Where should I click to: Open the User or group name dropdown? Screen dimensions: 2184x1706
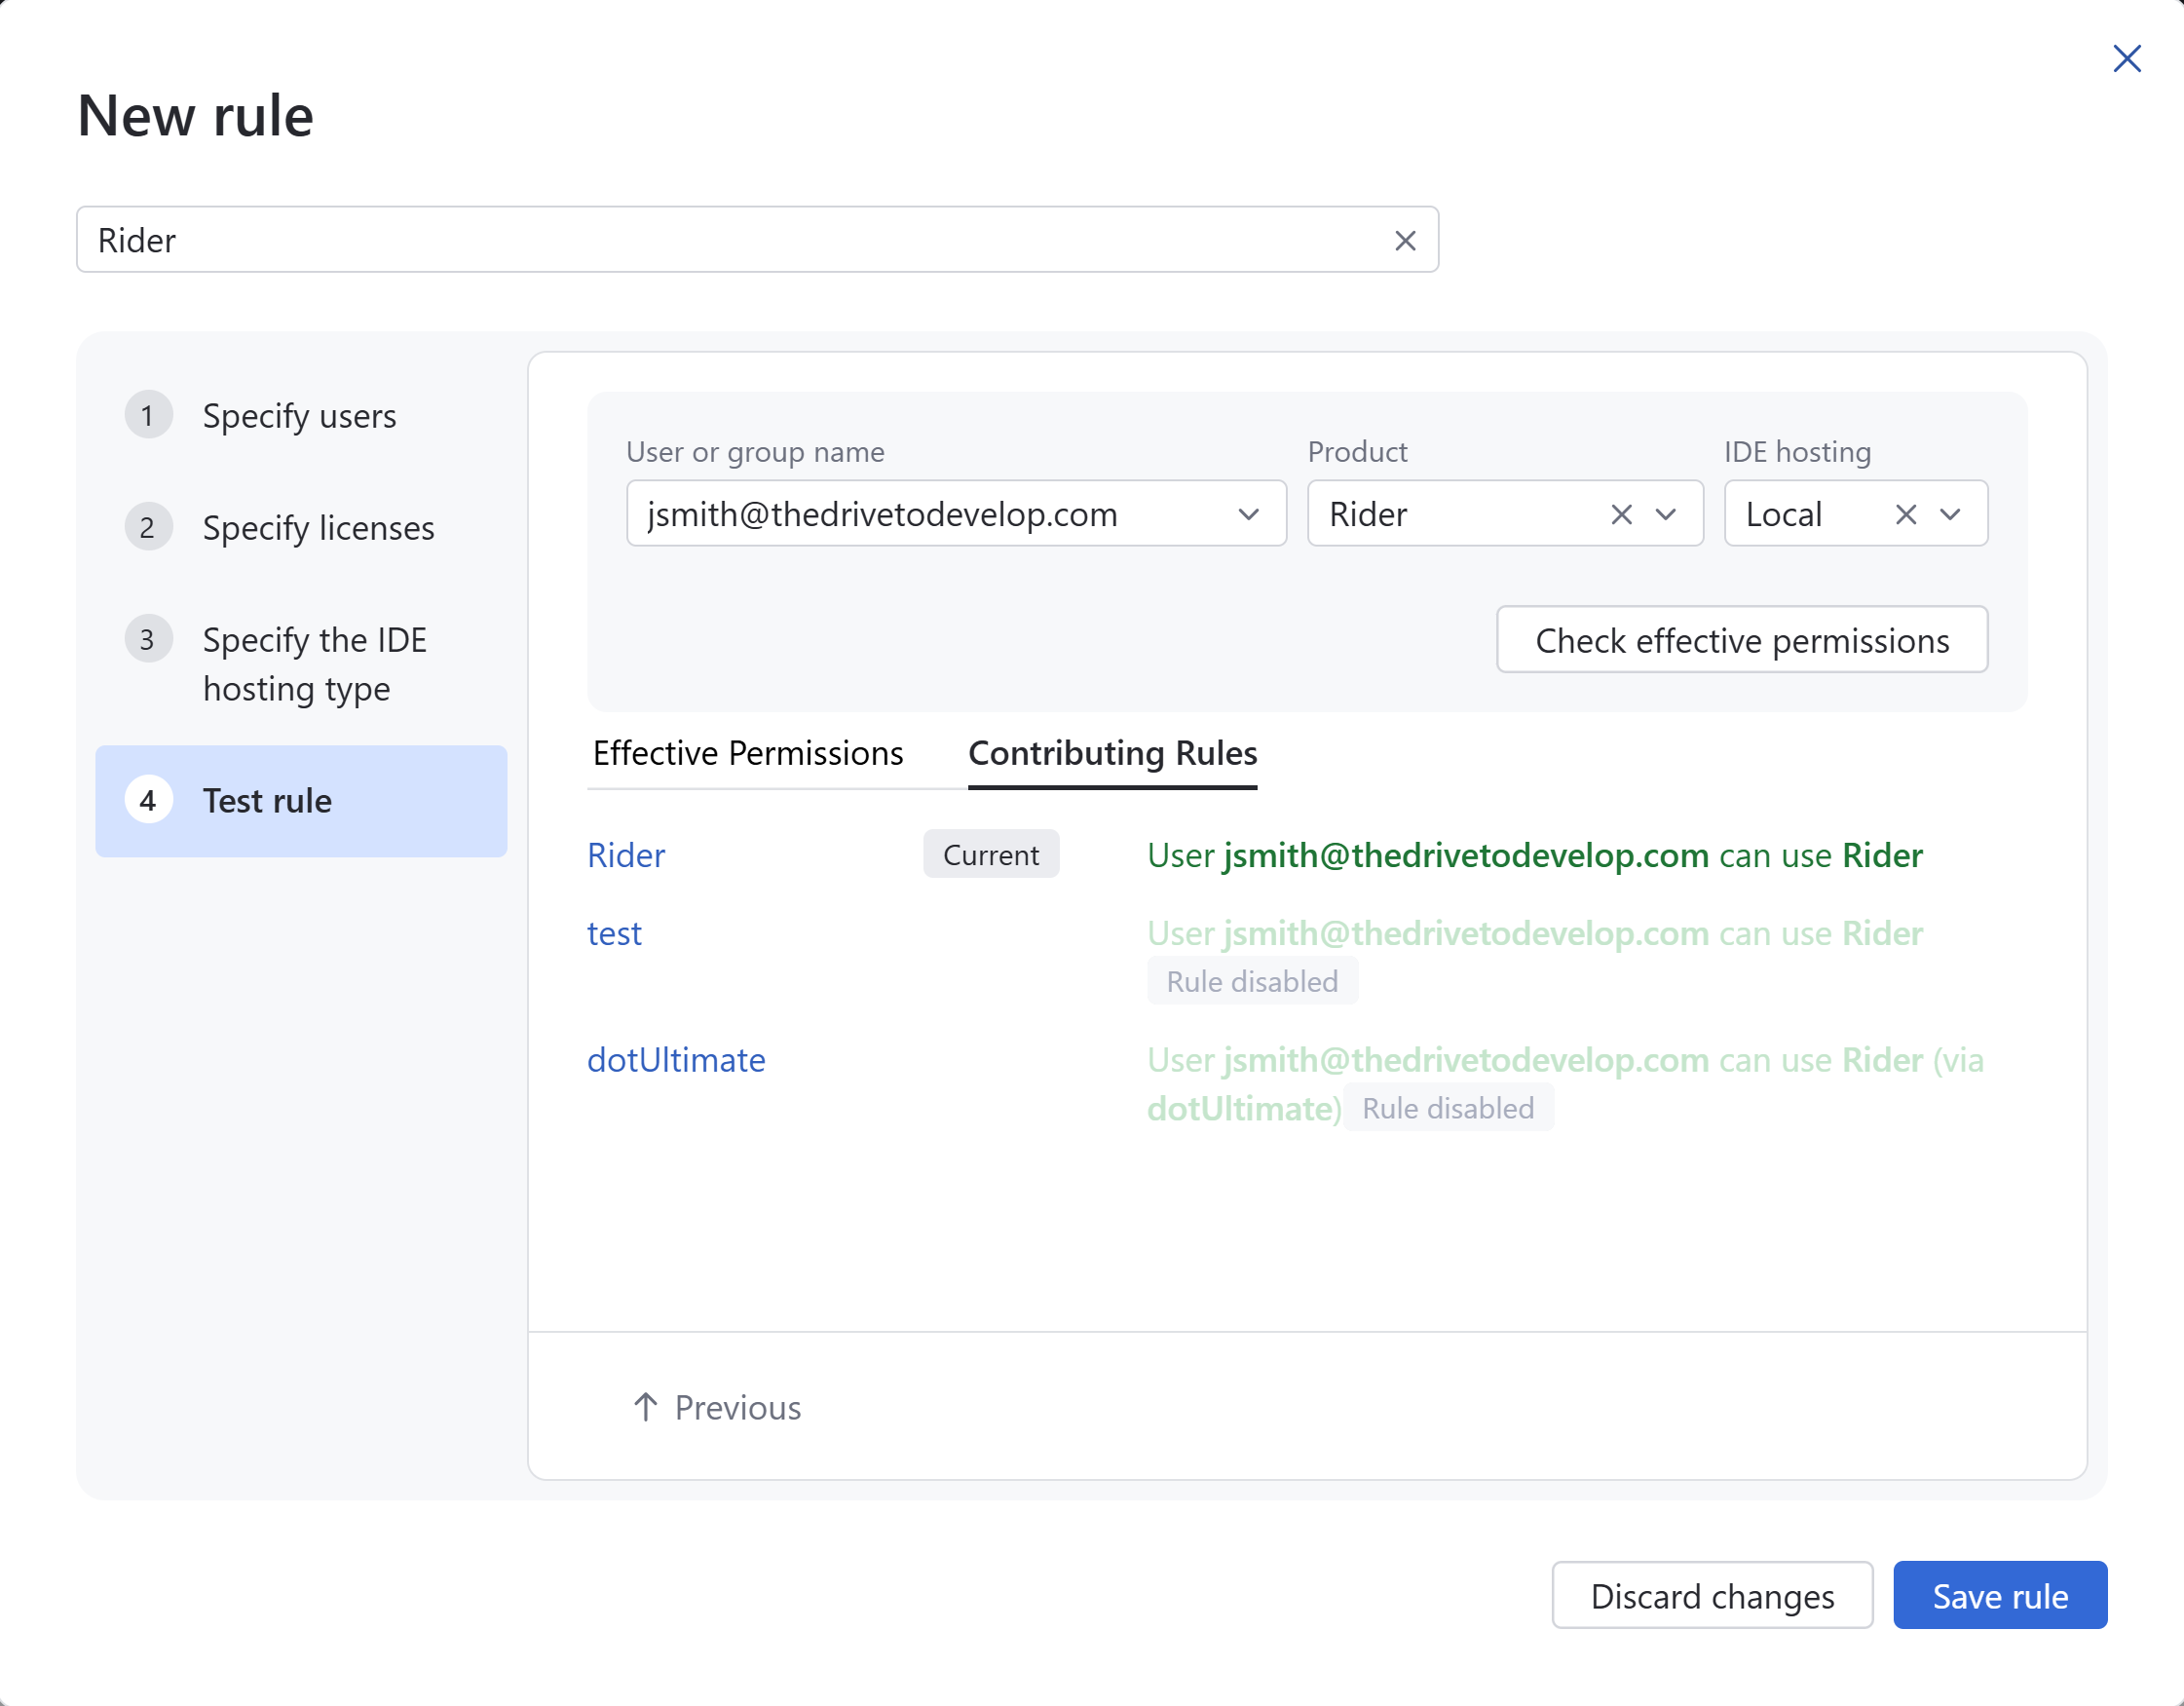956,514
